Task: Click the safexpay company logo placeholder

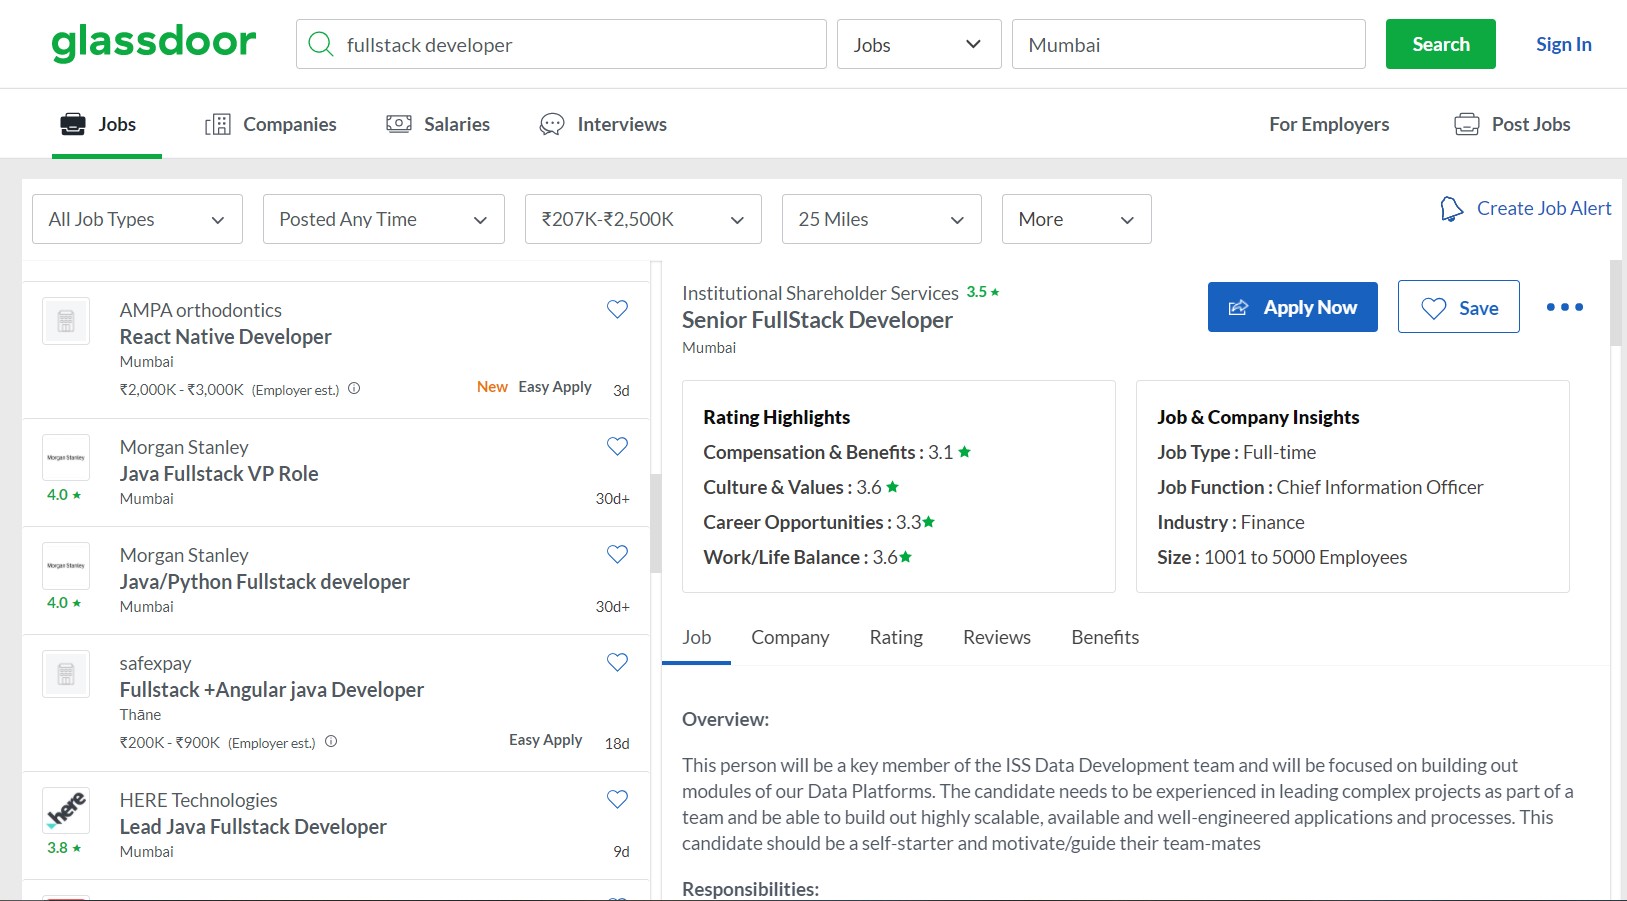Action: (66, 674)
